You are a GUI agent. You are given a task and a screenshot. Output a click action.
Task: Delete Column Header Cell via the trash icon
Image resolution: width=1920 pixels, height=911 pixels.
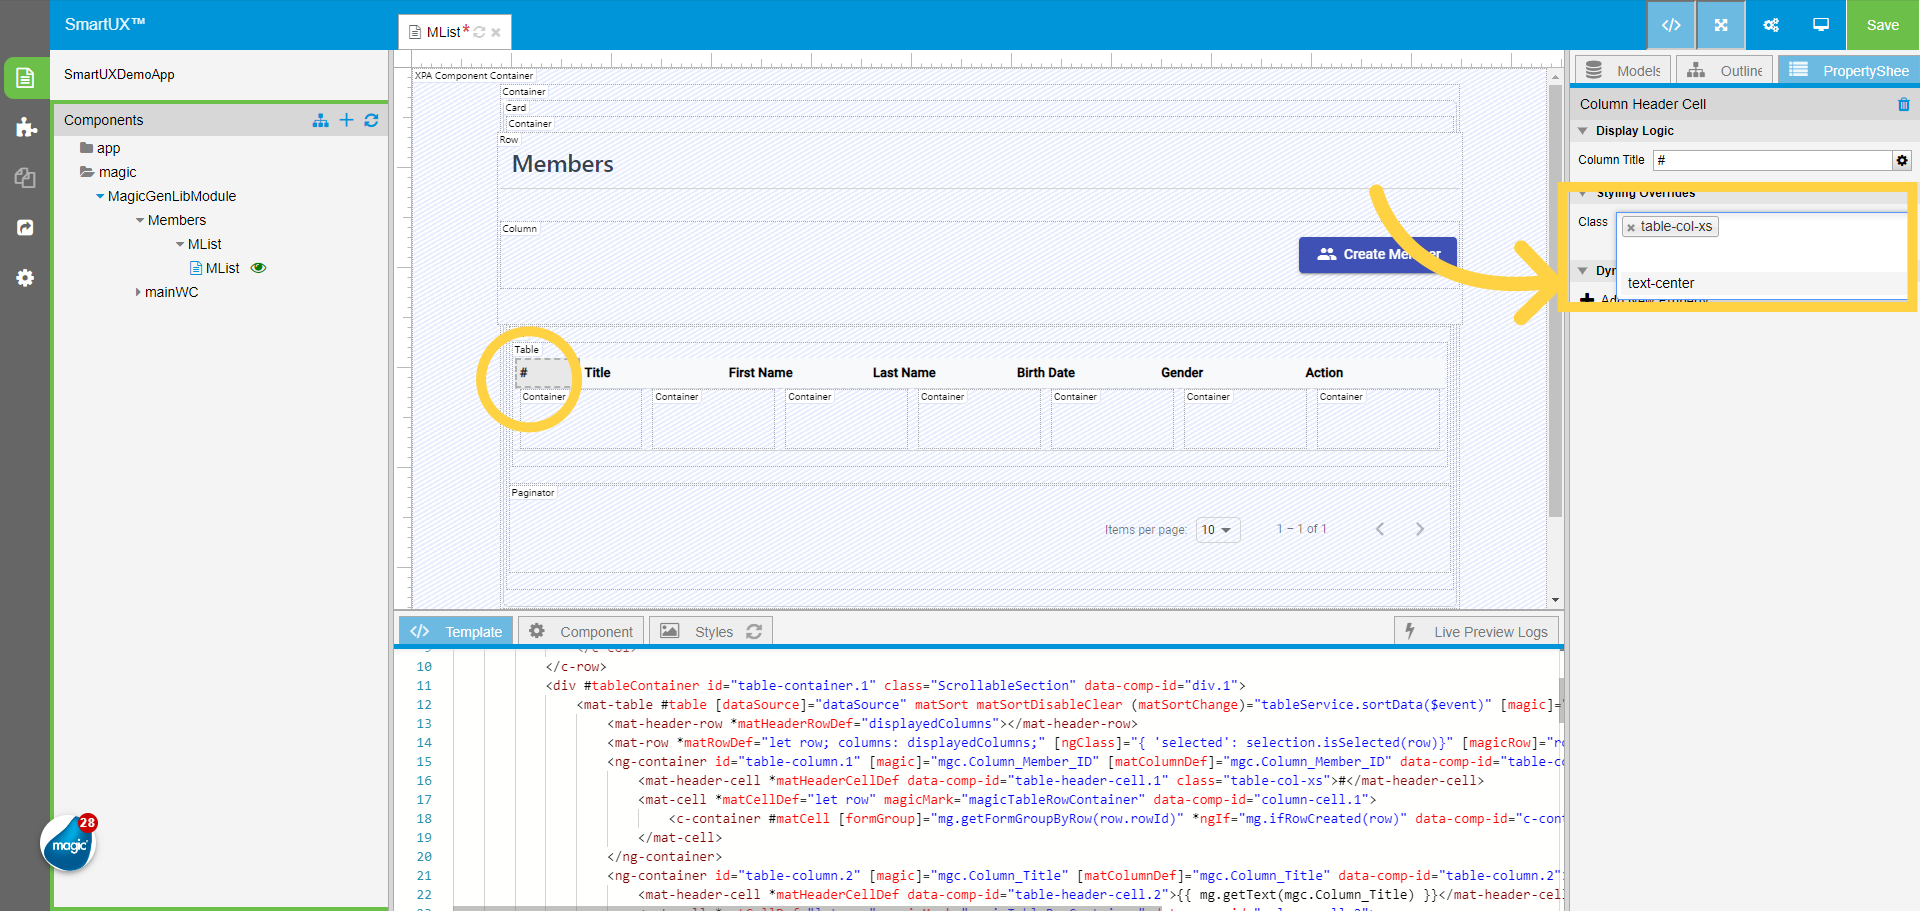click(1904, 104)
